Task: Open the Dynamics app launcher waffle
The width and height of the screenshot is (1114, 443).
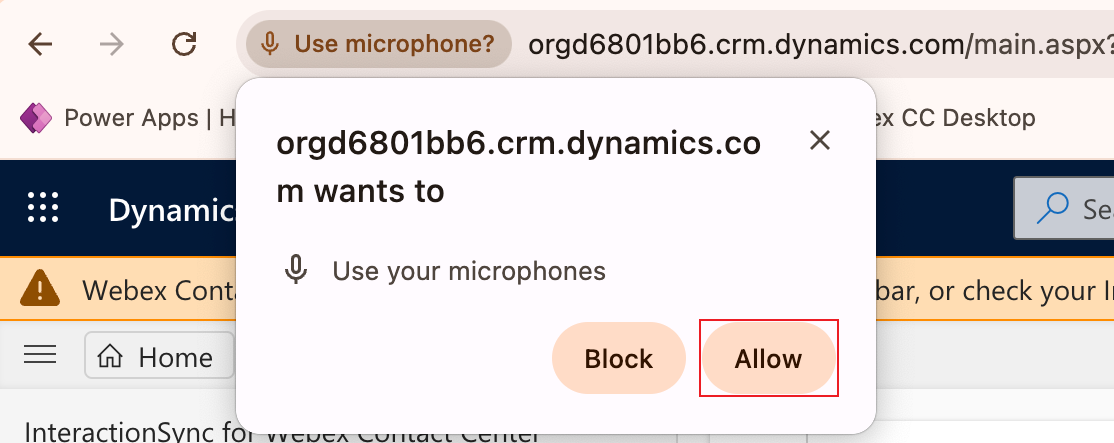Action: (x=43, y=208)
